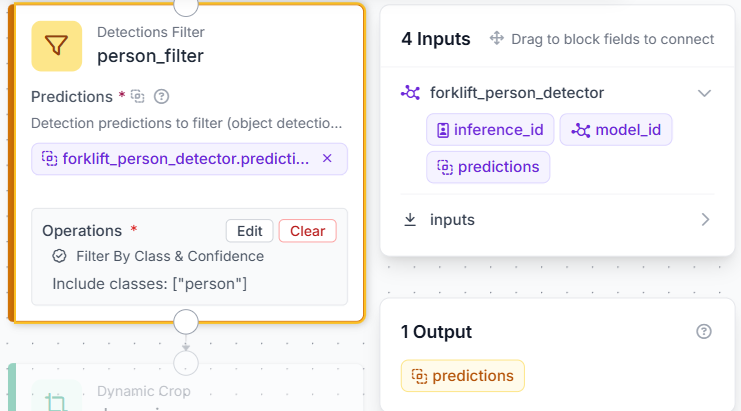Viewport: 741px width, 411px height.
Task: Click the bottom connector handle of person_filter
Action: [186, 322]
